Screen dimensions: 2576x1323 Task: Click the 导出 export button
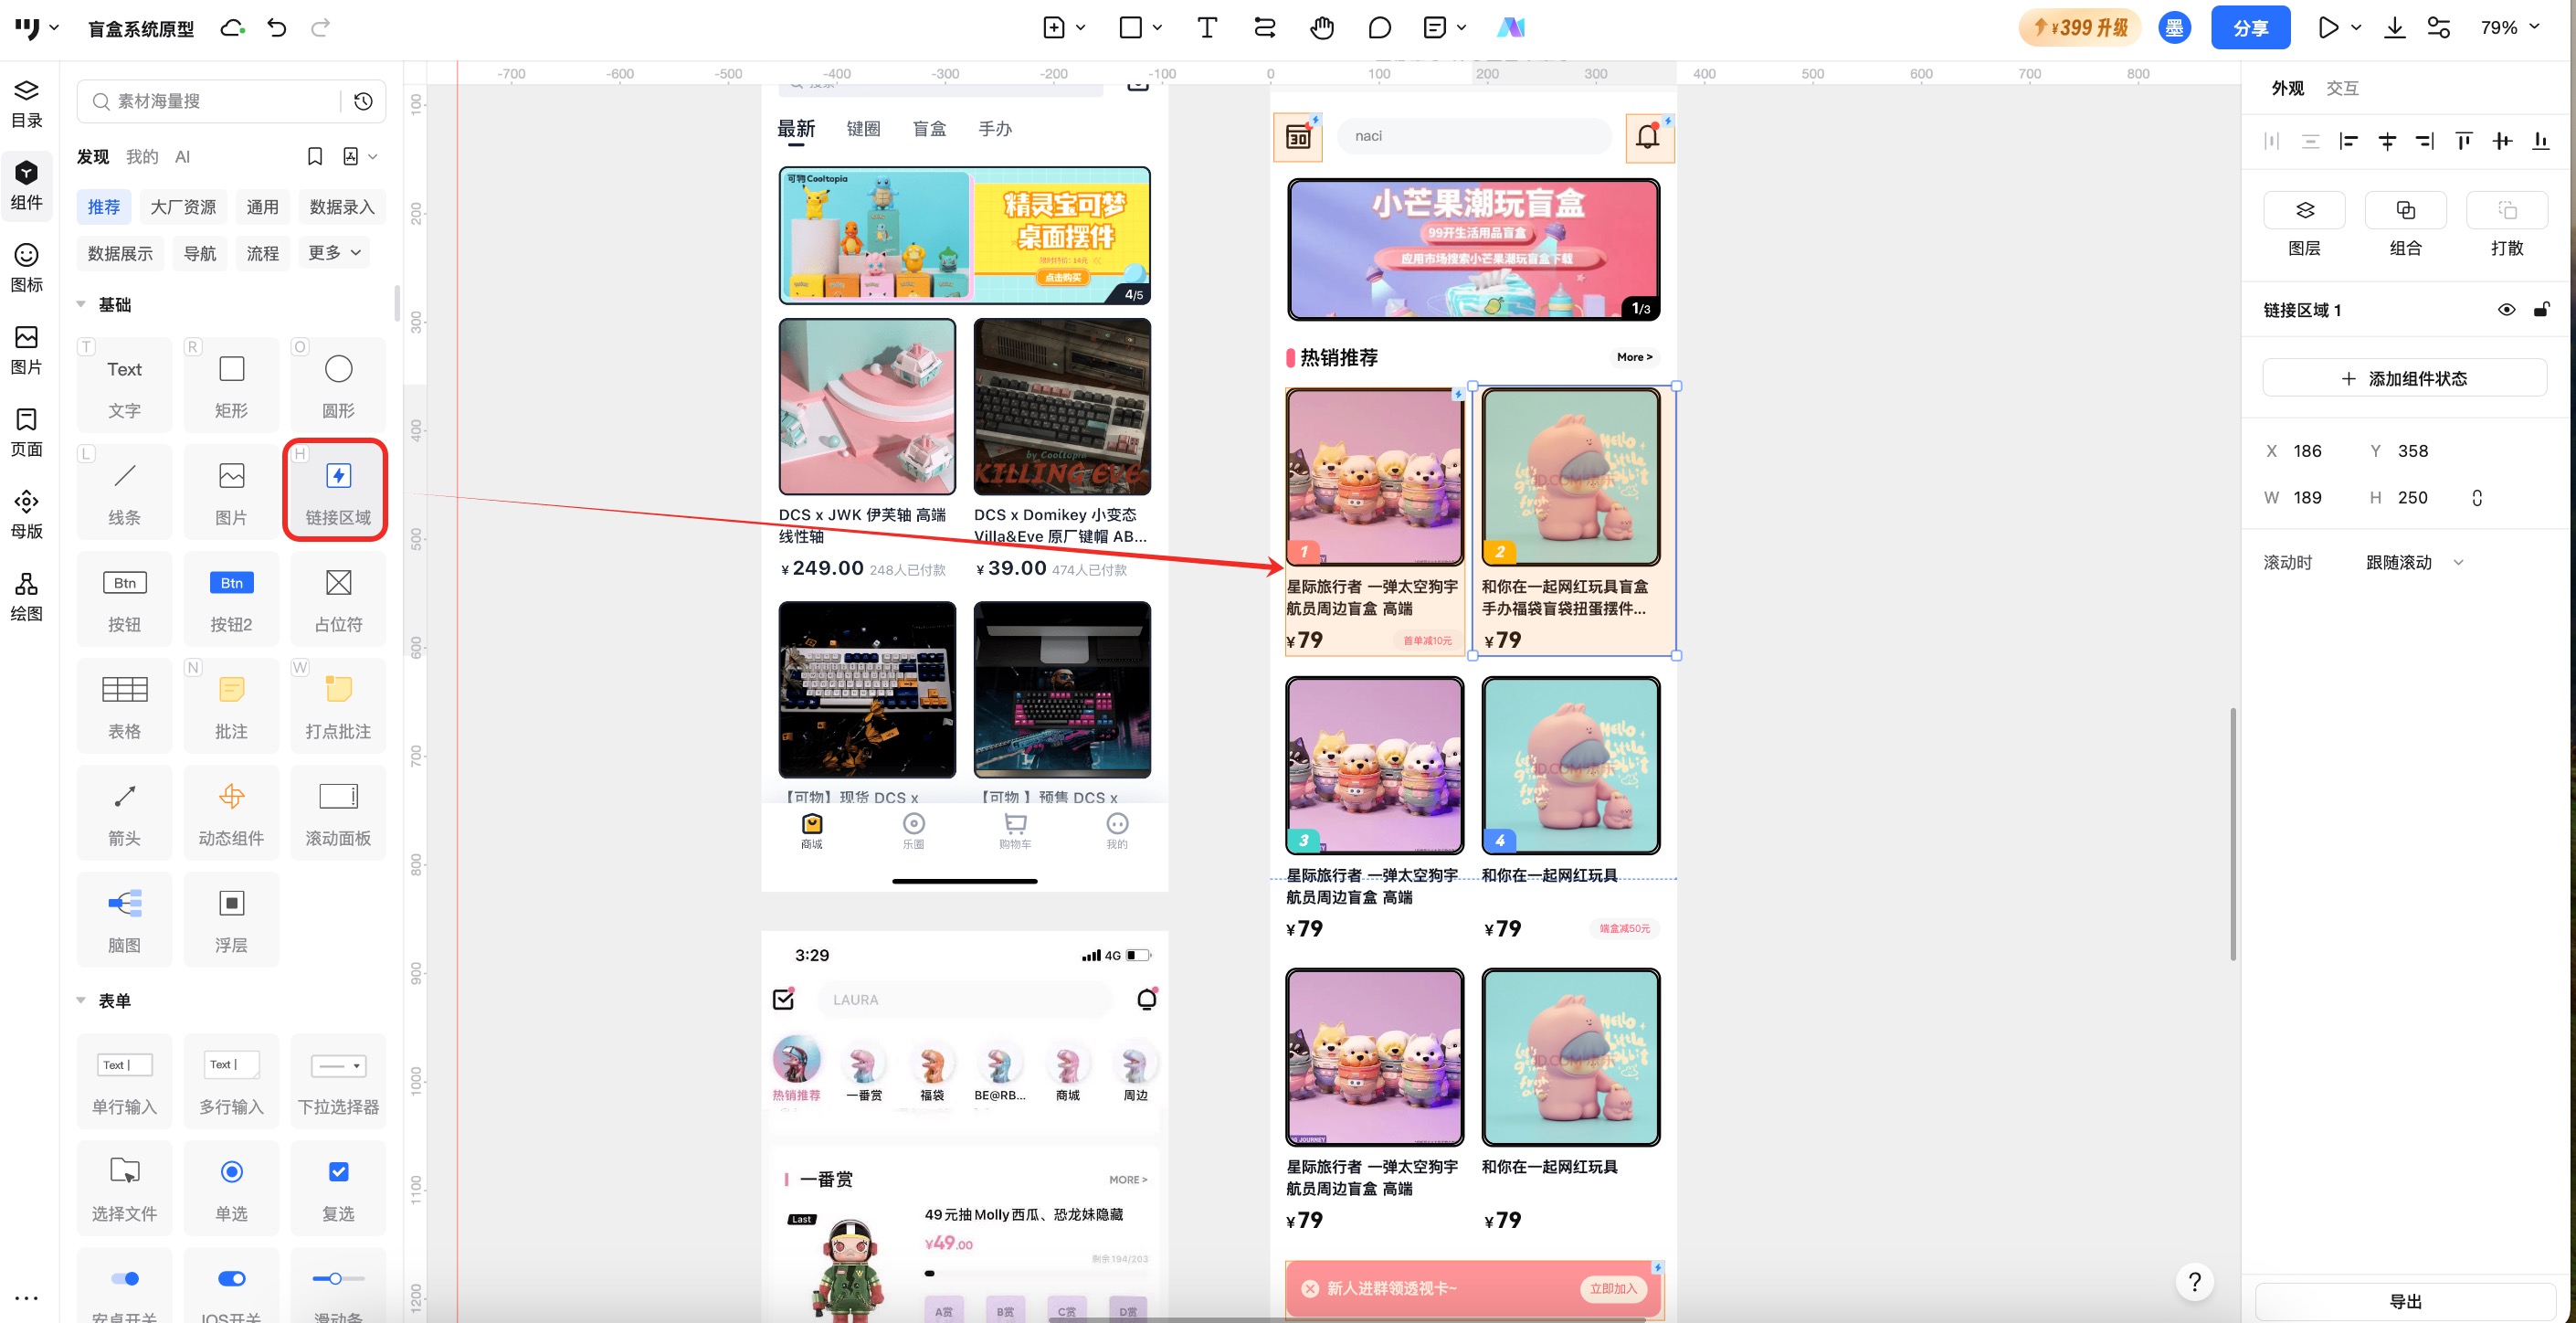point(2405,1301)
